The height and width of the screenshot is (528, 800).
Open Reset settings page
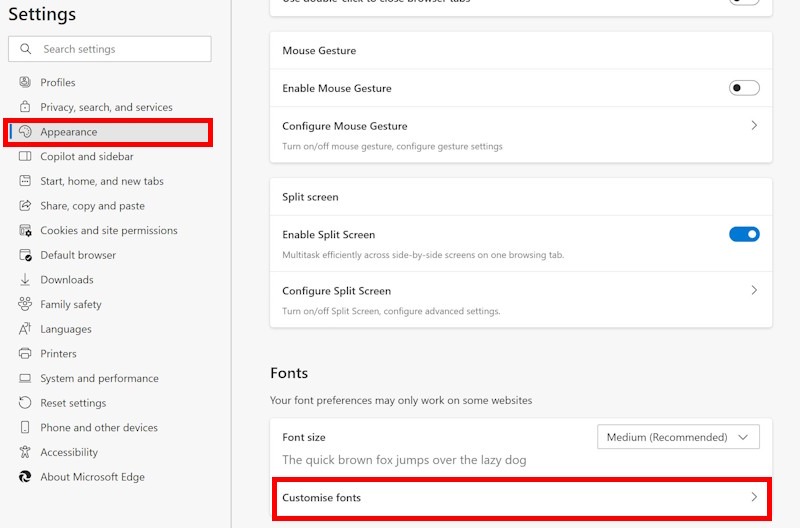click(73, 403)
